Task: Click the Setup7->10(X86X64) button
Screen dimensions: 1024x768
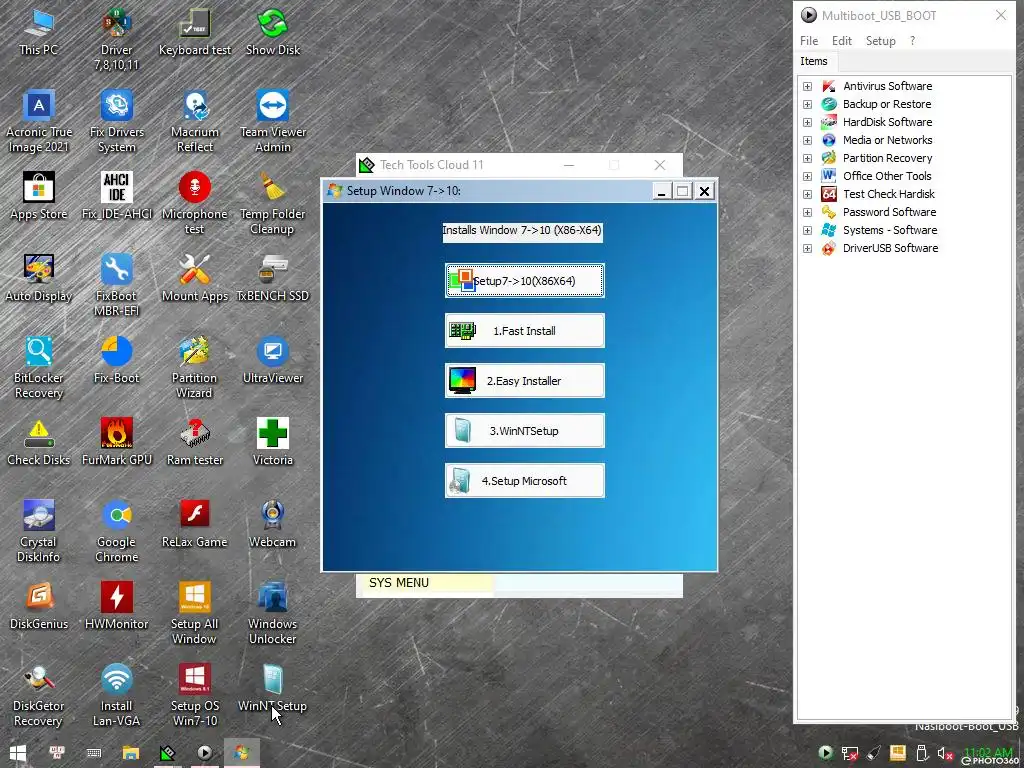Action: [524, 281]
